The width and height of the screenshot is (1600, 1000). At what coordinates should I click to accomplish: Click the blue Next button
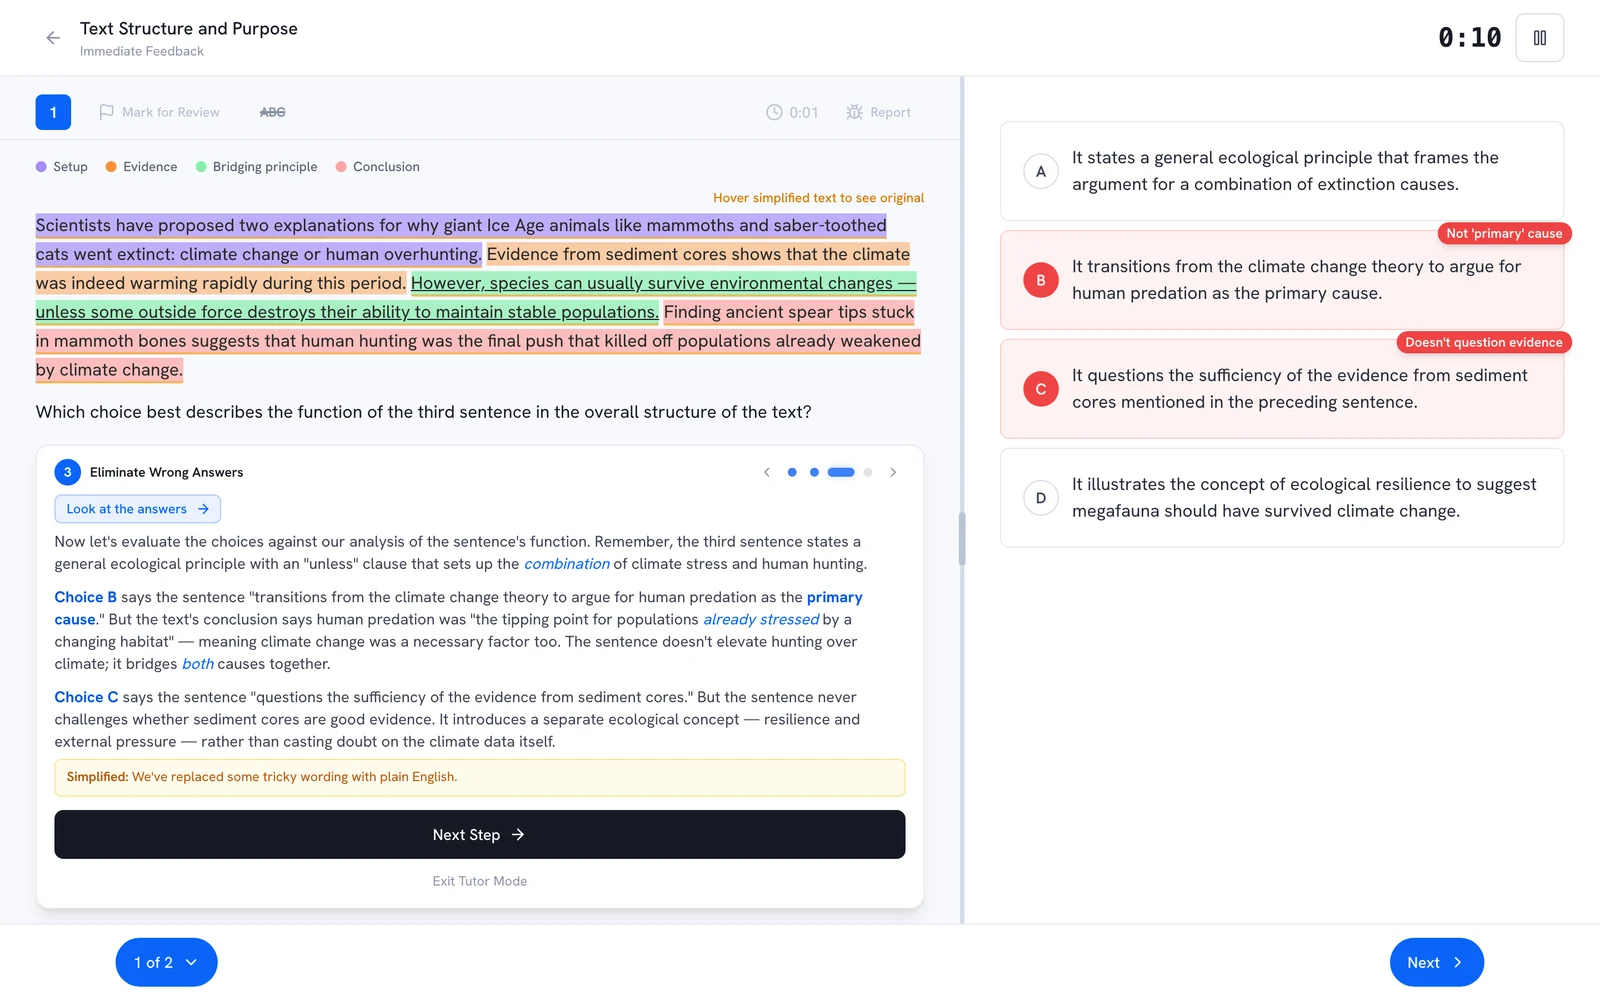[1436, 962]
